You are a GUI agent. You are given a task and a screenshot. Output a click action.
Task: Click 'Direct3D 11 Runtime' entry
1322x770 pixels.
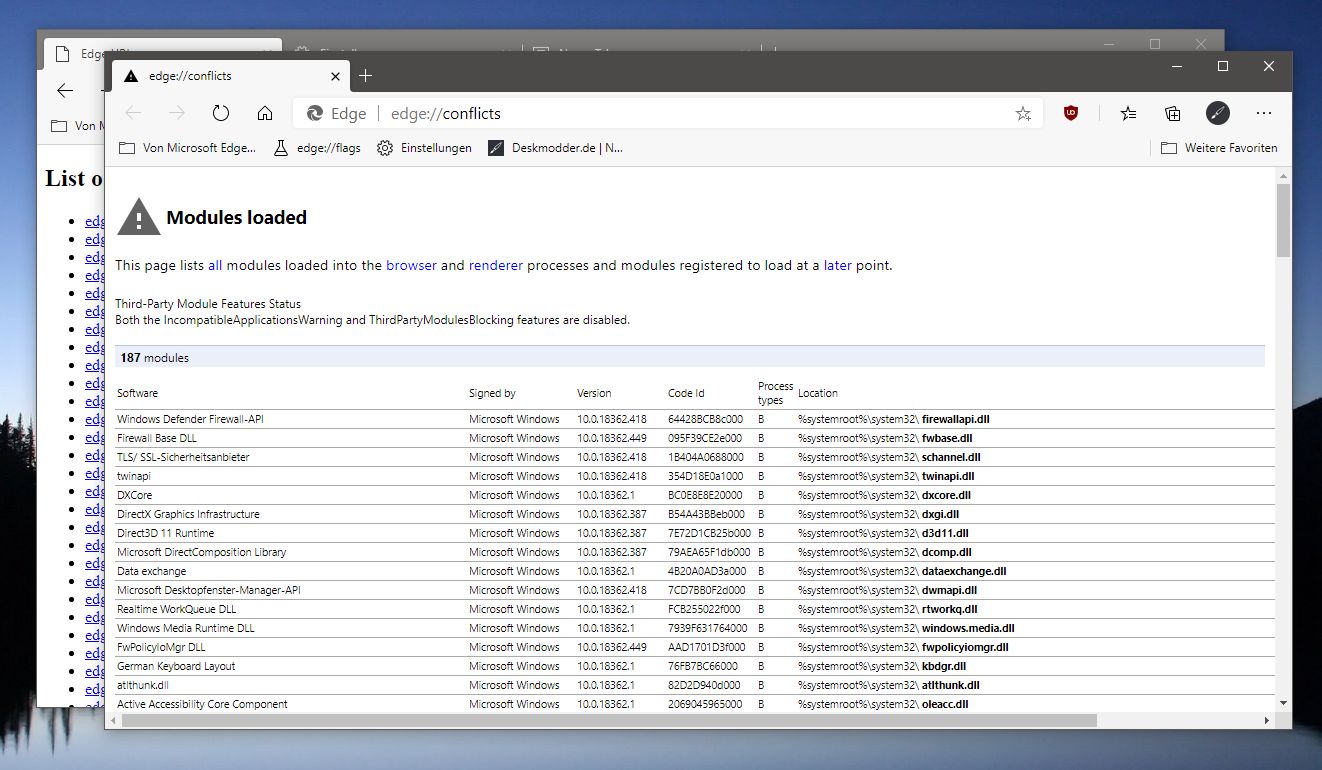pyautogui.click(x=165, y=533)
